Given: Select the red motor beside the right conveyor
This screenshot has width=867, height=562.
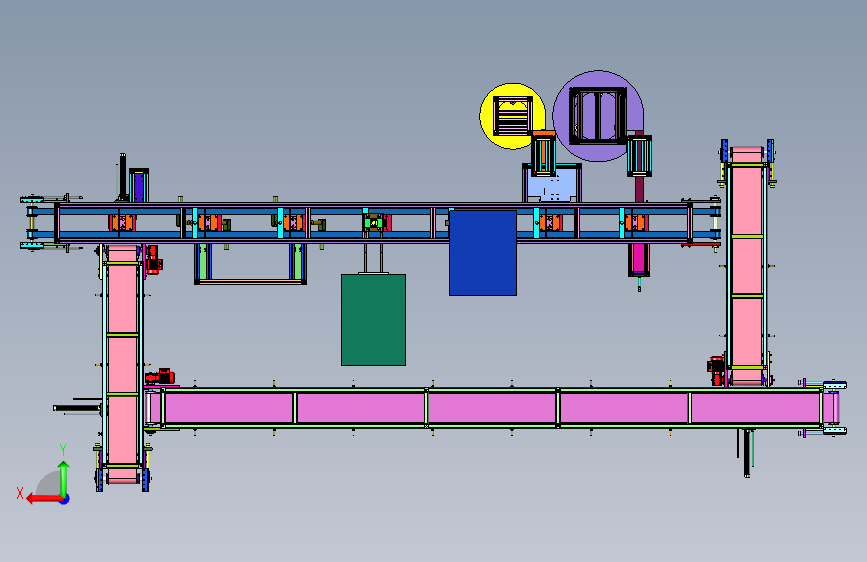Looking at the screenshot, I should (716, 370).
